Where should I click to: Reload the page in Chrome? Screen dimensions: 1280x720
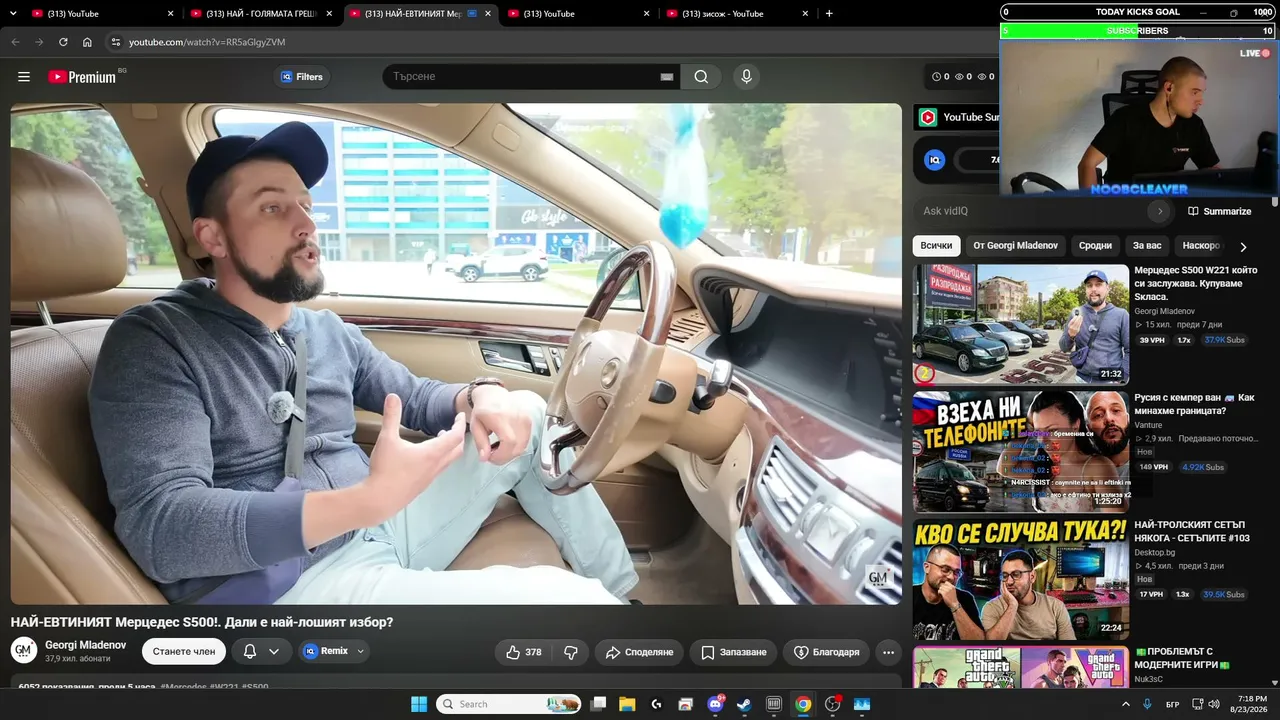pos(63,42)
